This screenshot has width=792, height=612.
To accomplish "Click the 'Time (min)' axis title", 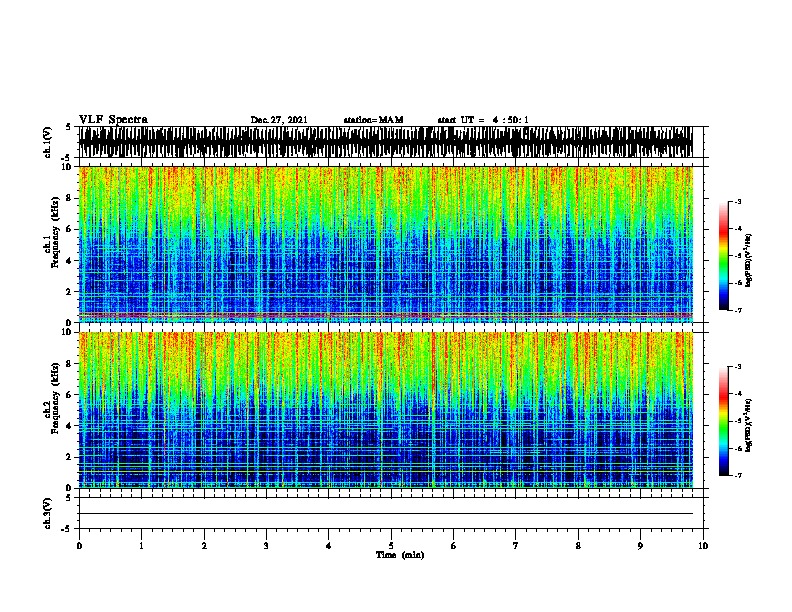I will (x=400, y=555).
